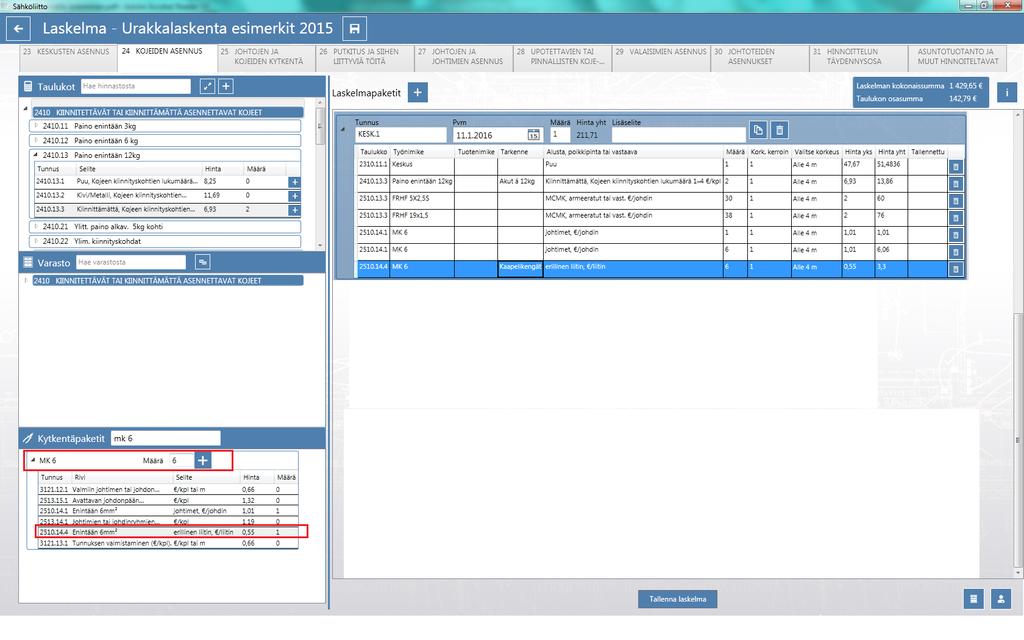
Task: Add a new Laskelmapaketit package
Action: (417, 93)
